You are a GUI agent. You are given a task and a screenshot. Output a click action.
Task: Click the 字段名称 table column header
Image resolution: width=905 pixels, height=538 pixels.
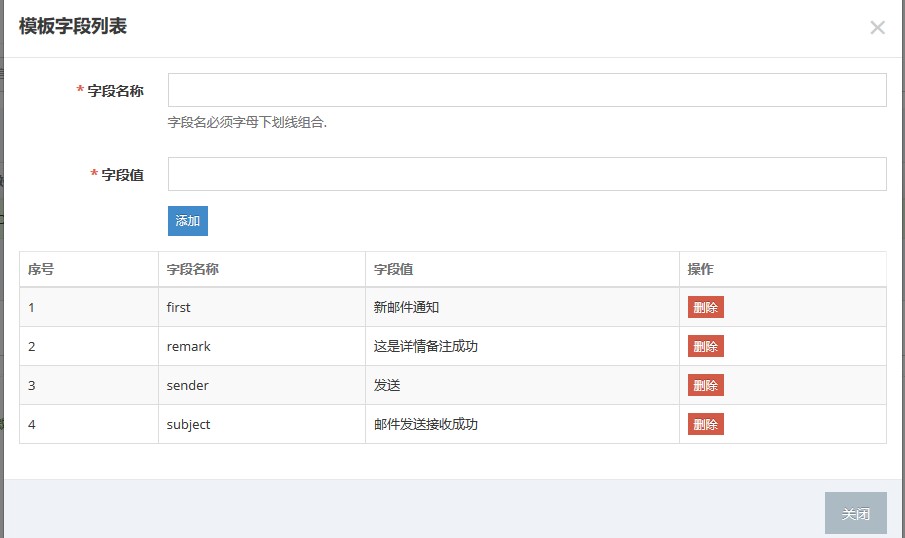pyautogui.click(x=193, y=269)
